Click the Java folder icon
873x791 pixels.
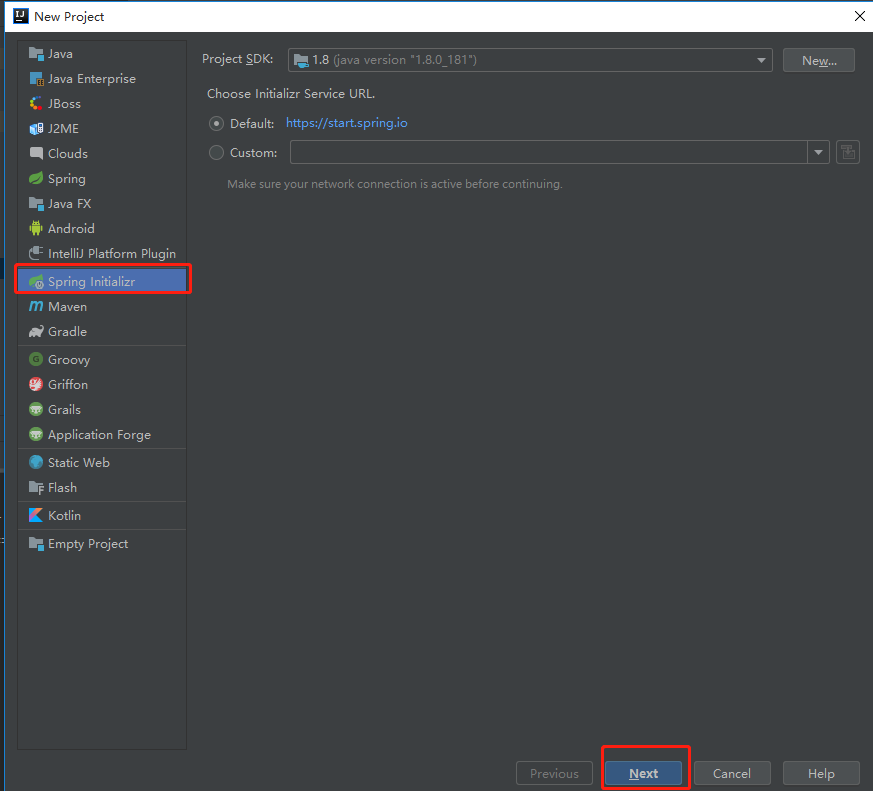pyautogui.click(x=36, y=54)
